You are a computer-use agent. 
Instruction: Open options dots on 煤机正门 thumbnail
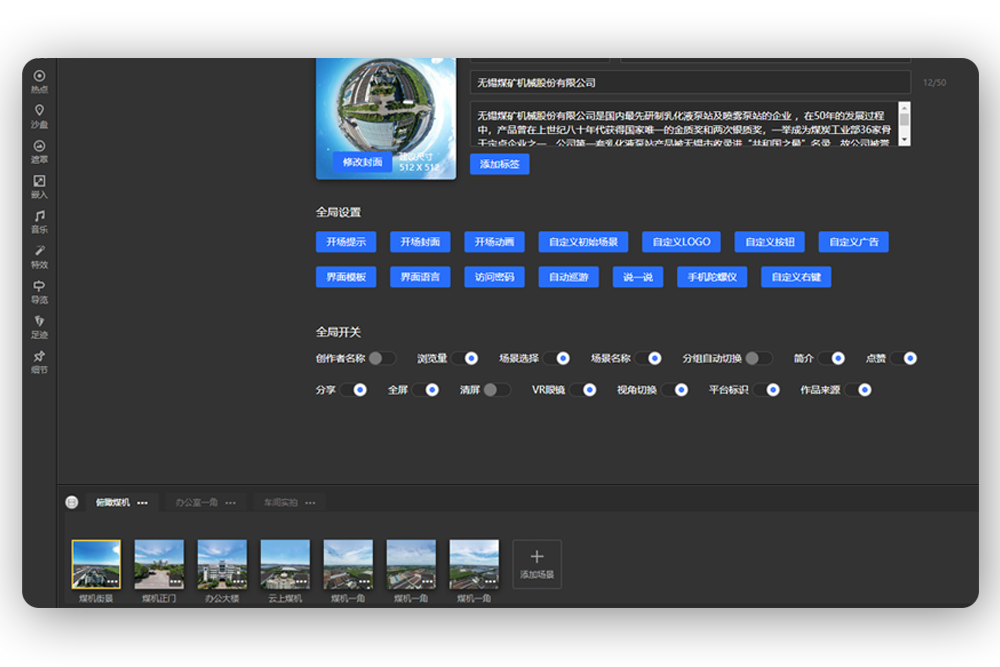(x=175, y=582)
